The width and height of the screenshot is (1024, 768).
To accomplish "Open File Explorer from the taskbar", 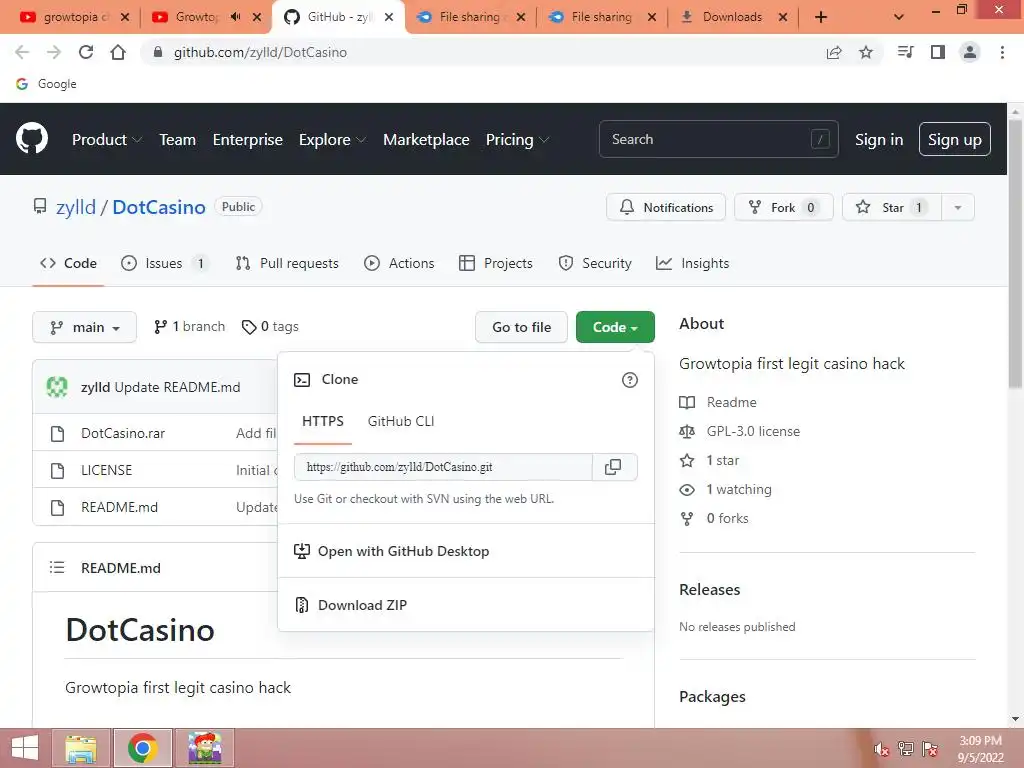I will click(x=81, y=748).
